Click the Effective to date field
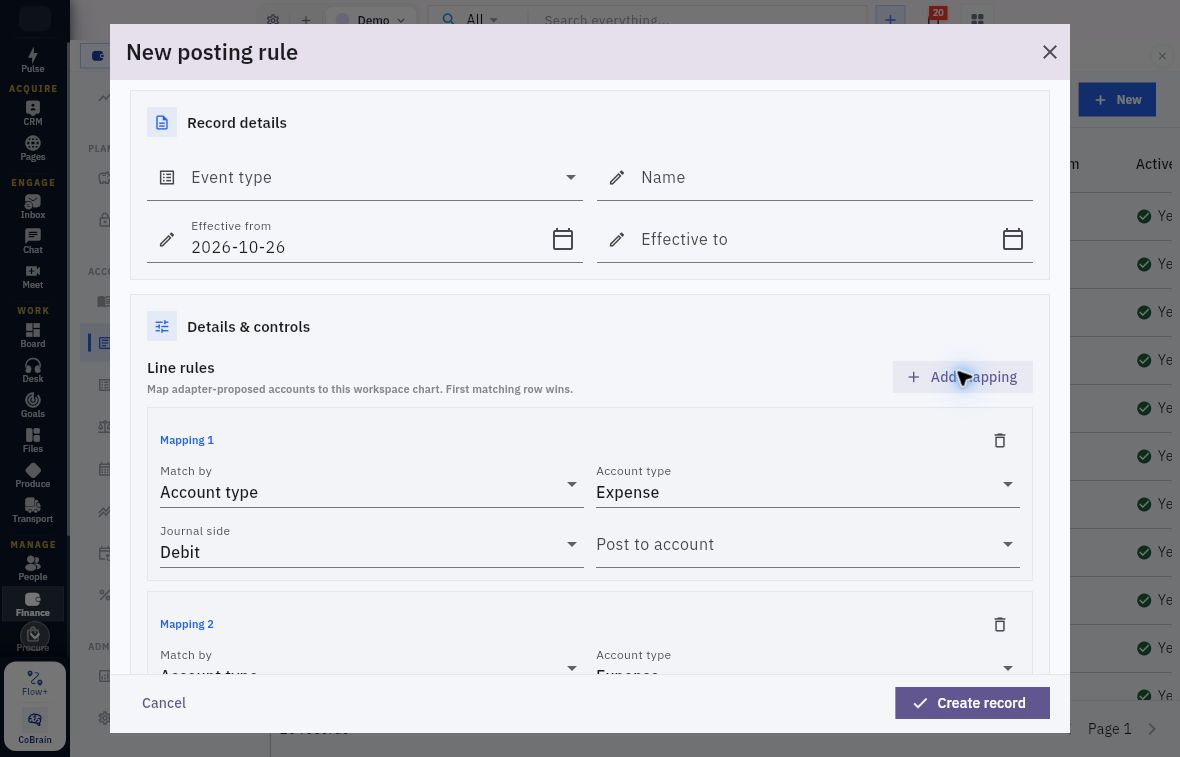Viewport: 1180px width, 757px height. [x=814, y=239]
